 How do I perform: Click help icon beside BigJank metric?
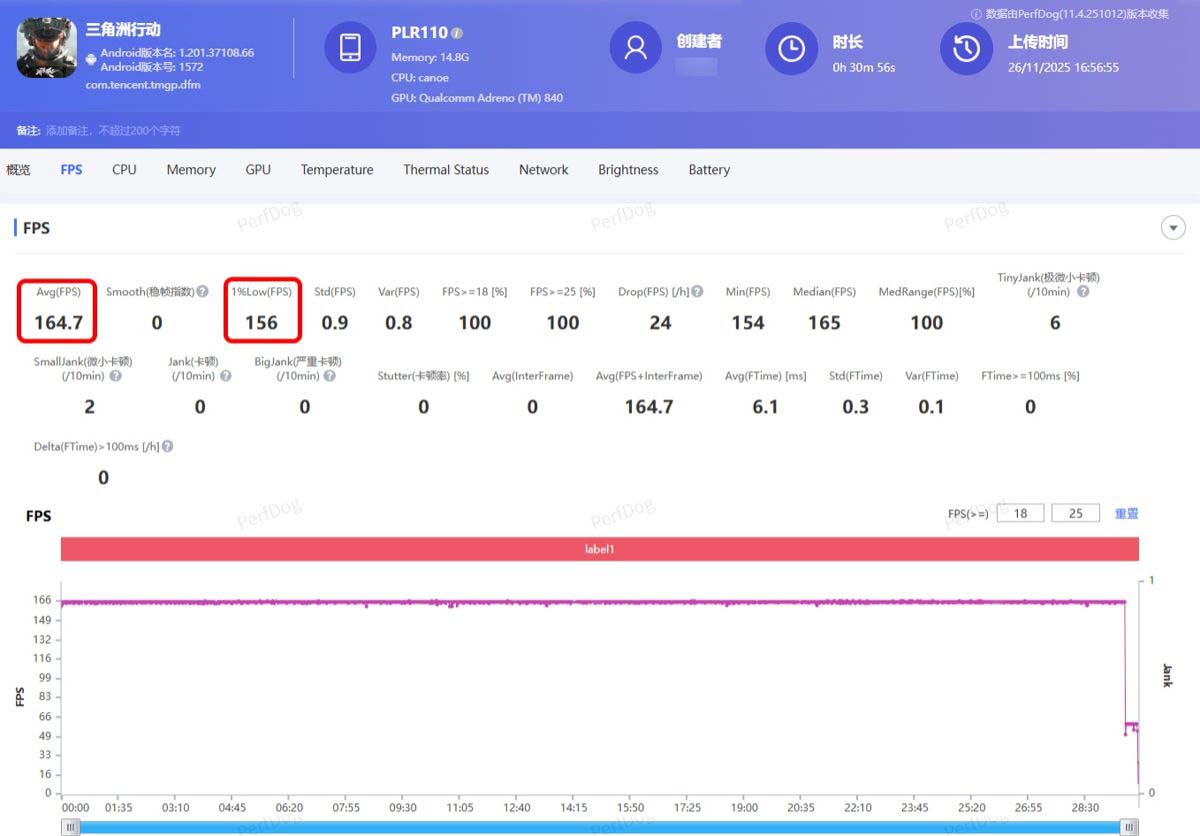point(329,376)
